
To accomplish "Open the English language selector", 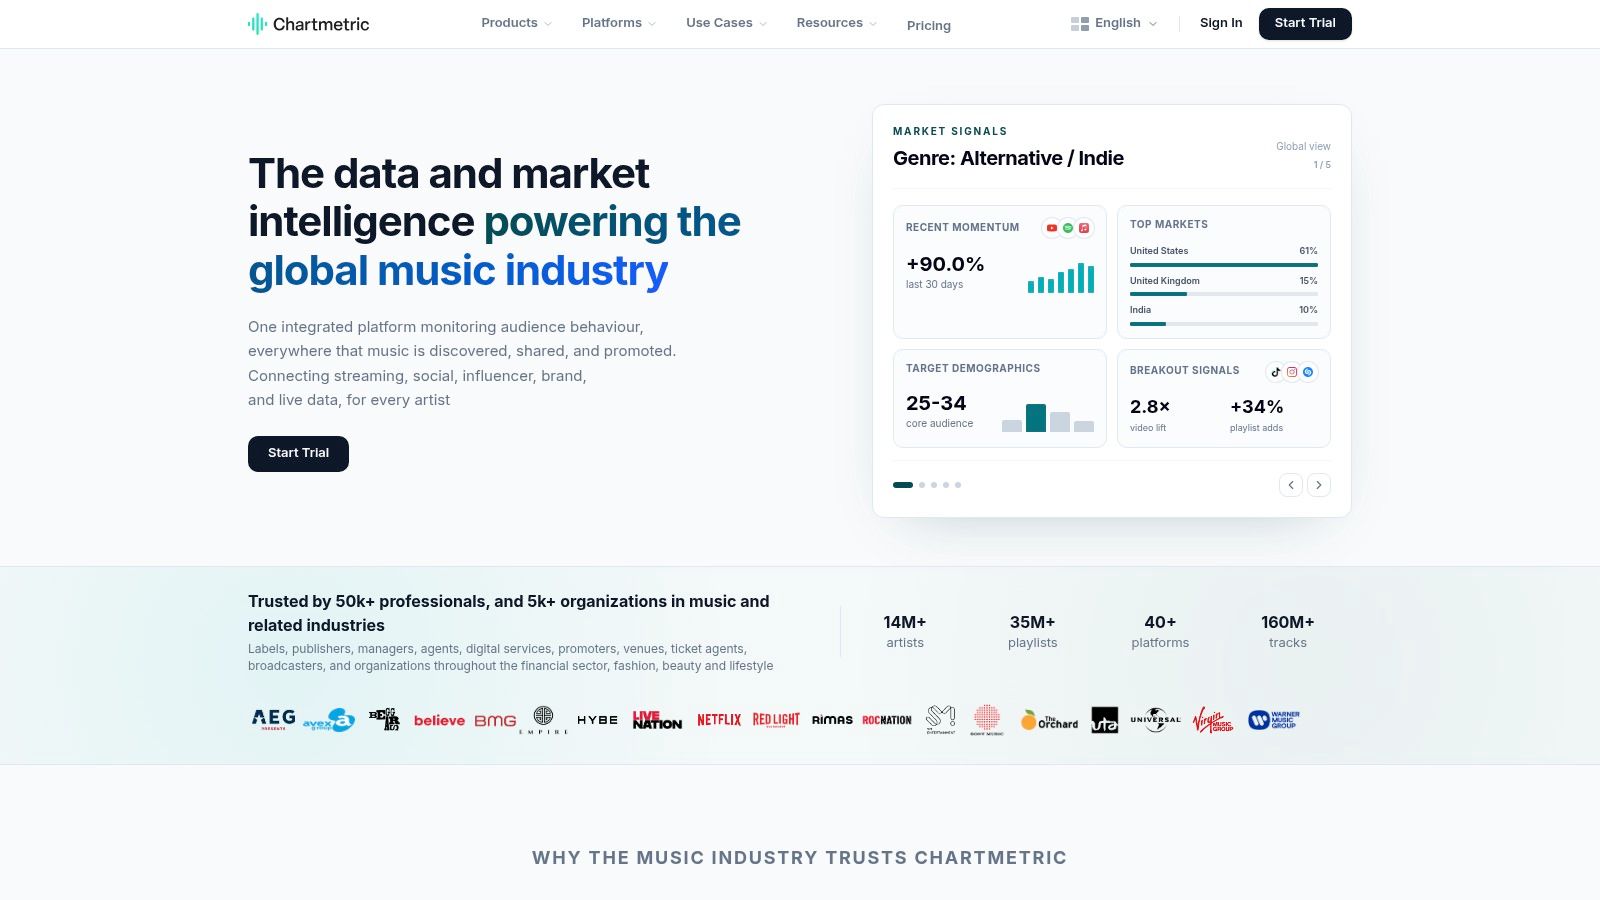I will point(1114,23).
